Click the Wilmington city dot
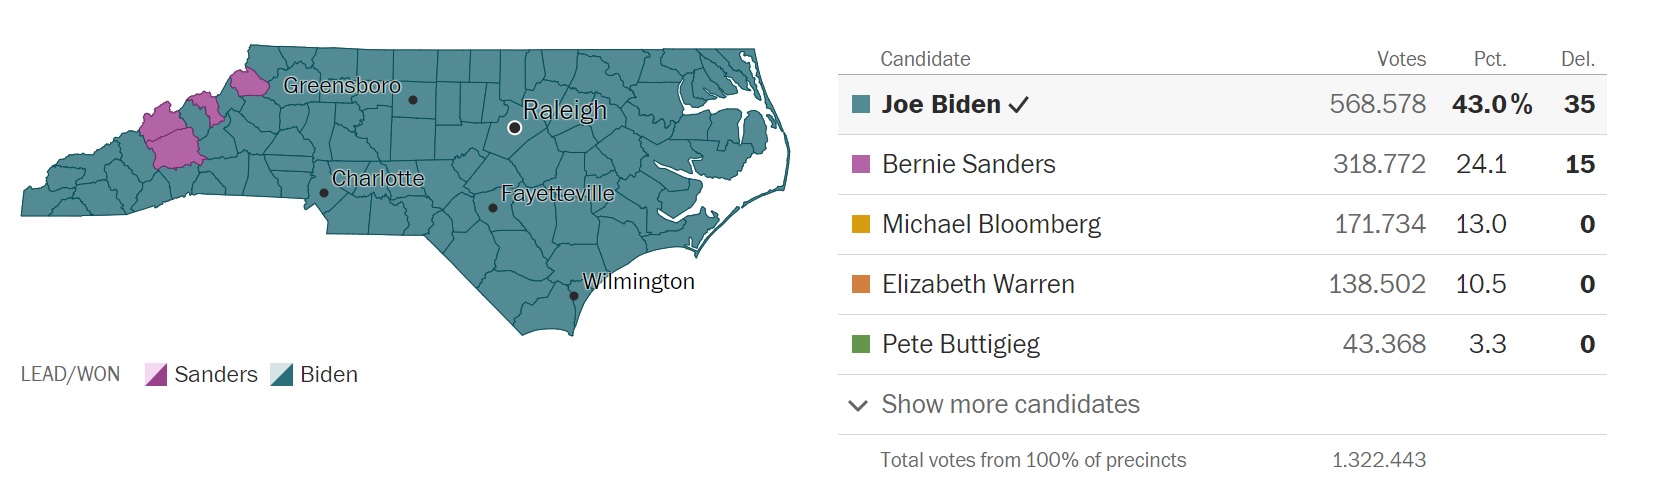Viewport: 1671px width, 501px height. [574, 295]
